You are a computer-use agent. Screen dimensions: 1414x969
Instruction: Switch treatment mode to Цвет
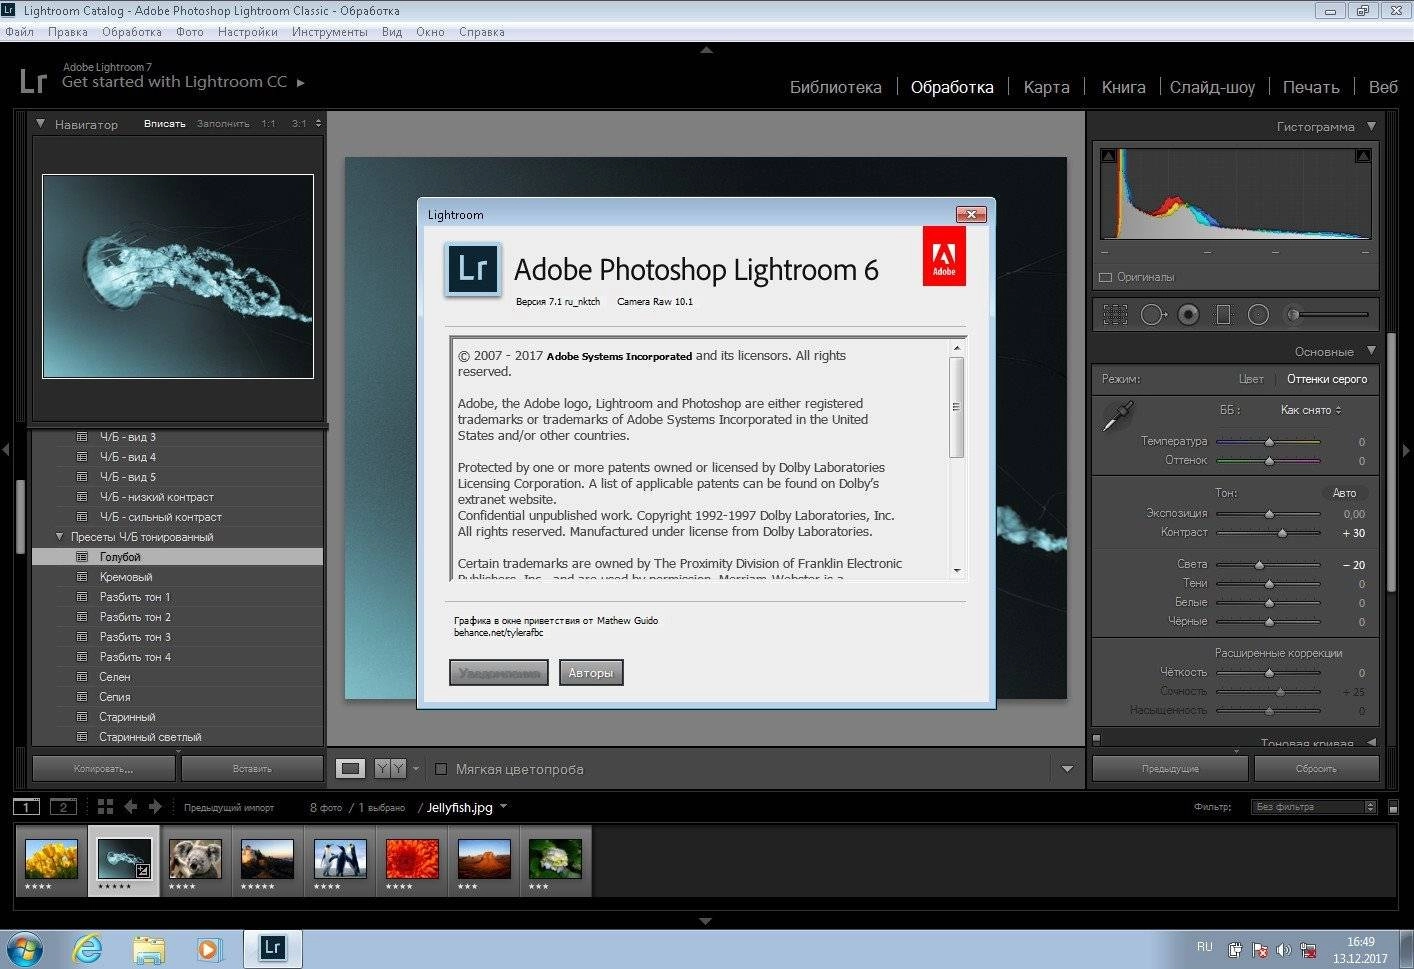click(1251, 379)
